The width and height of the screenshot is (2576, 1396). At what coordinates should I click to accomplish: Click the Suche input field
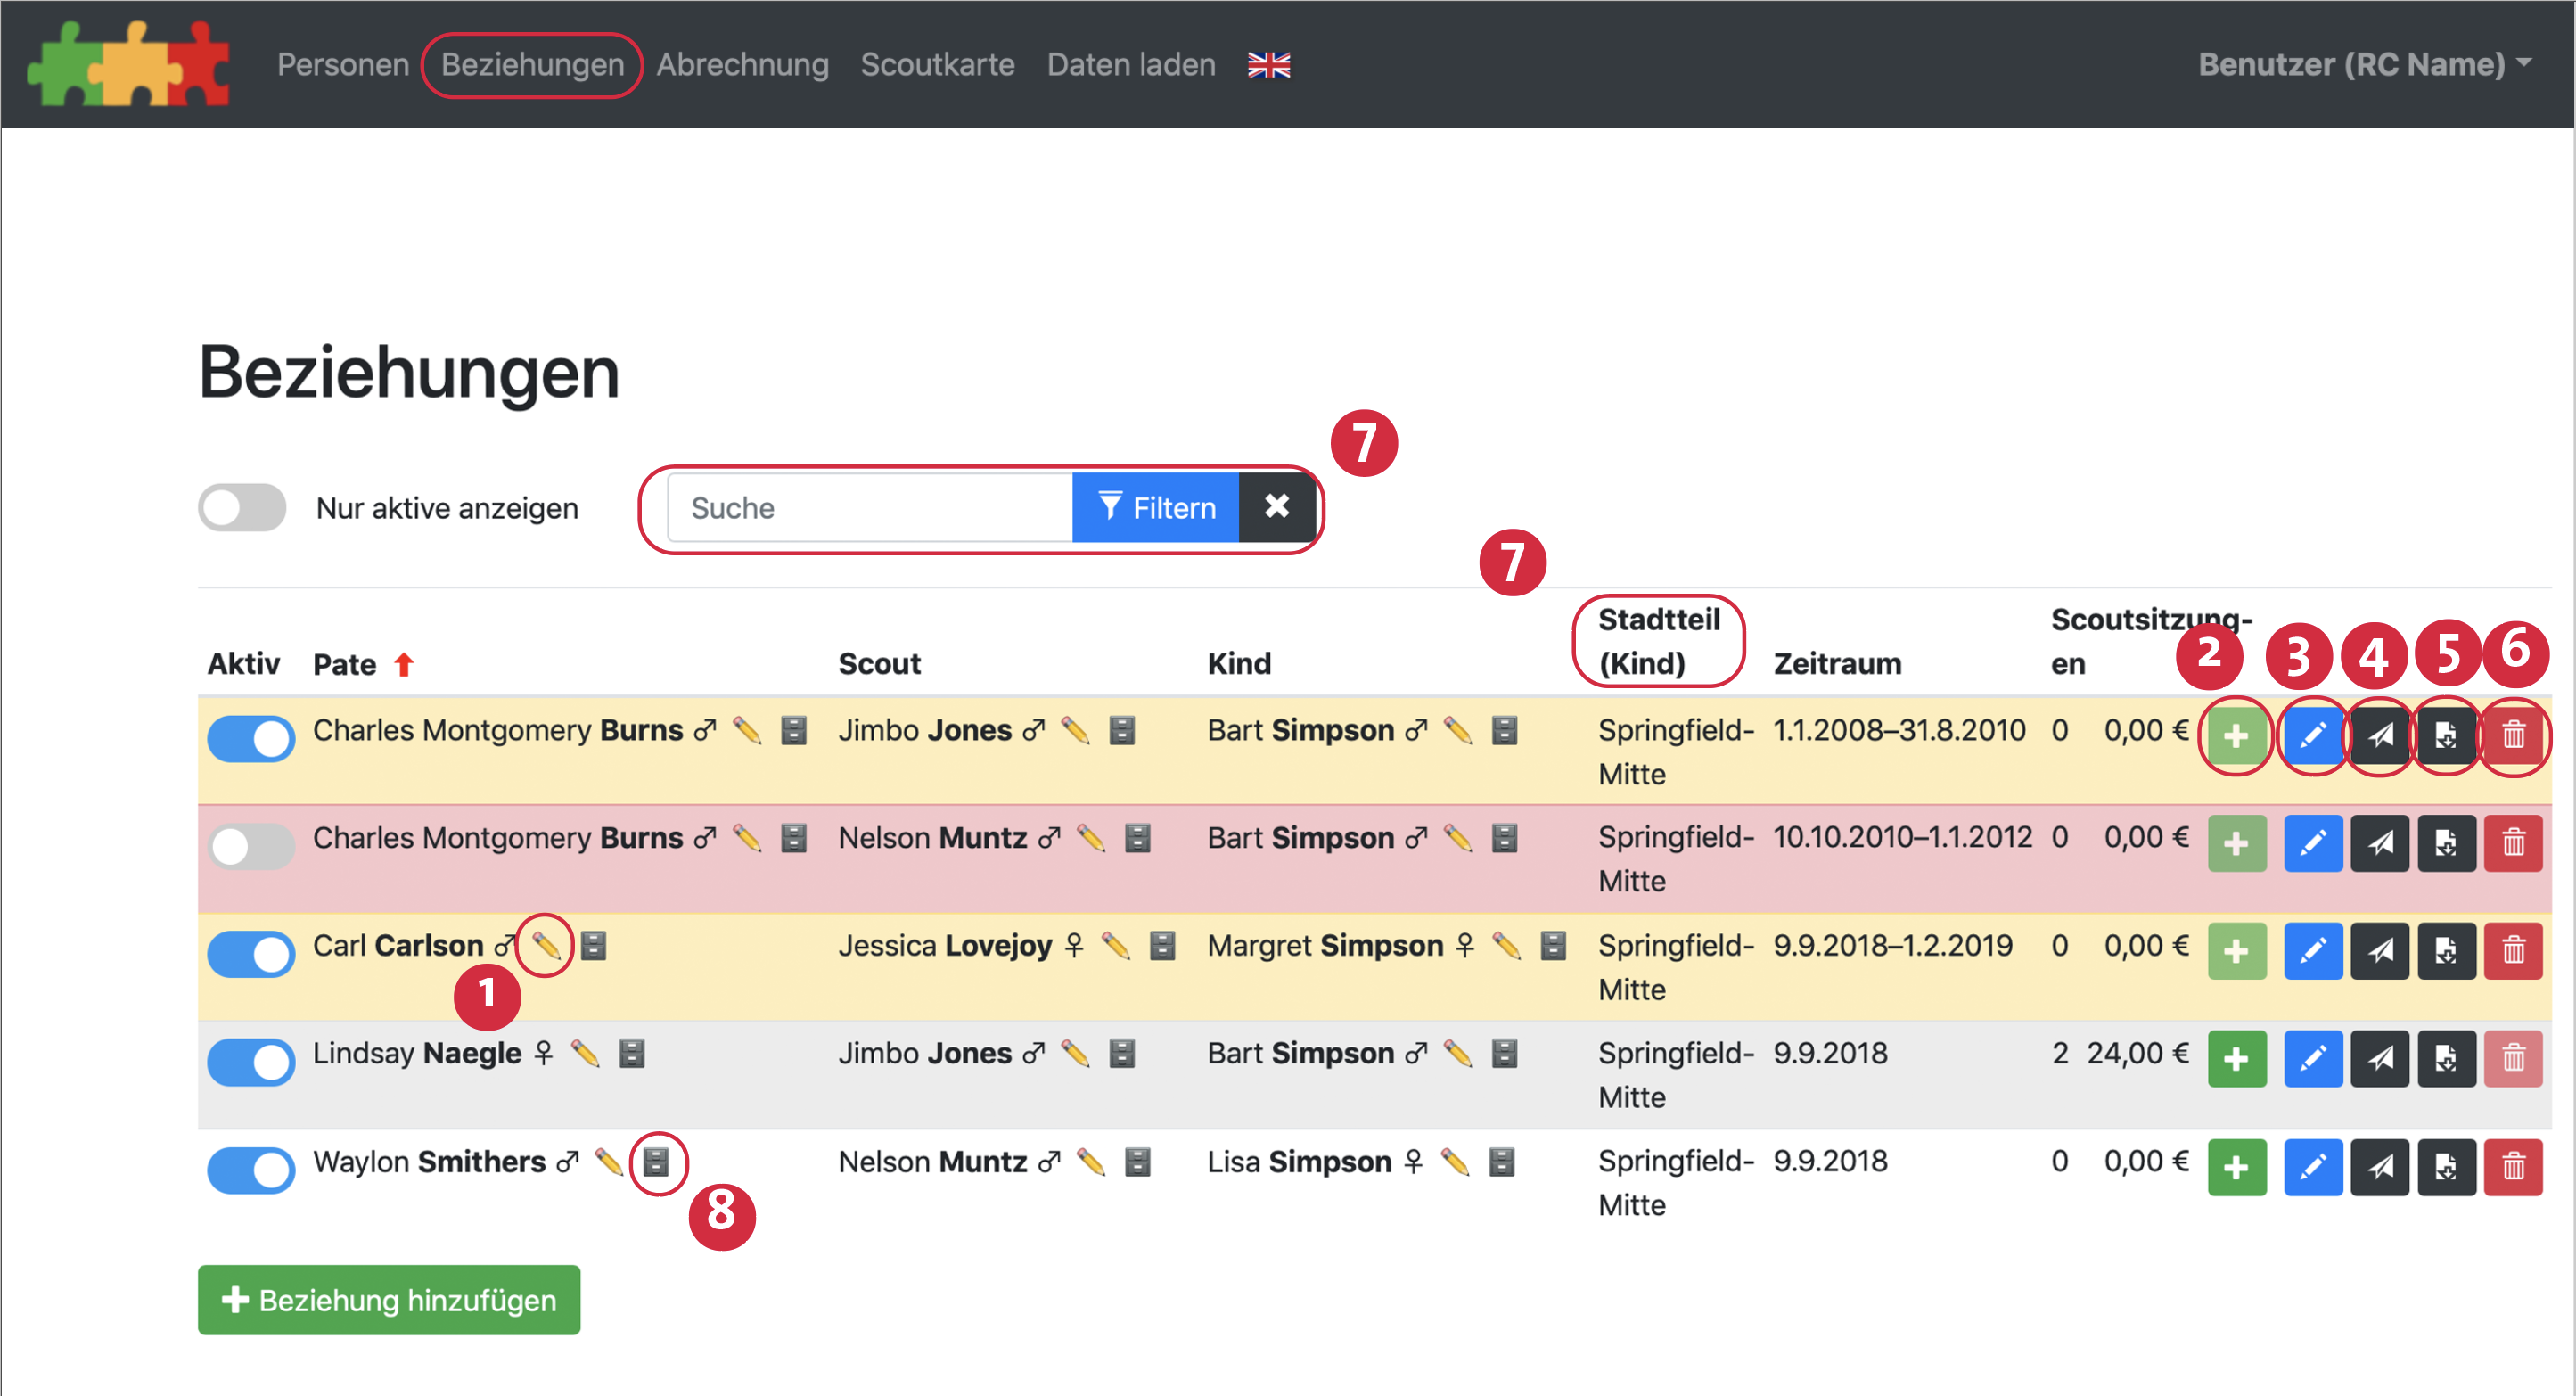(869, 508)
